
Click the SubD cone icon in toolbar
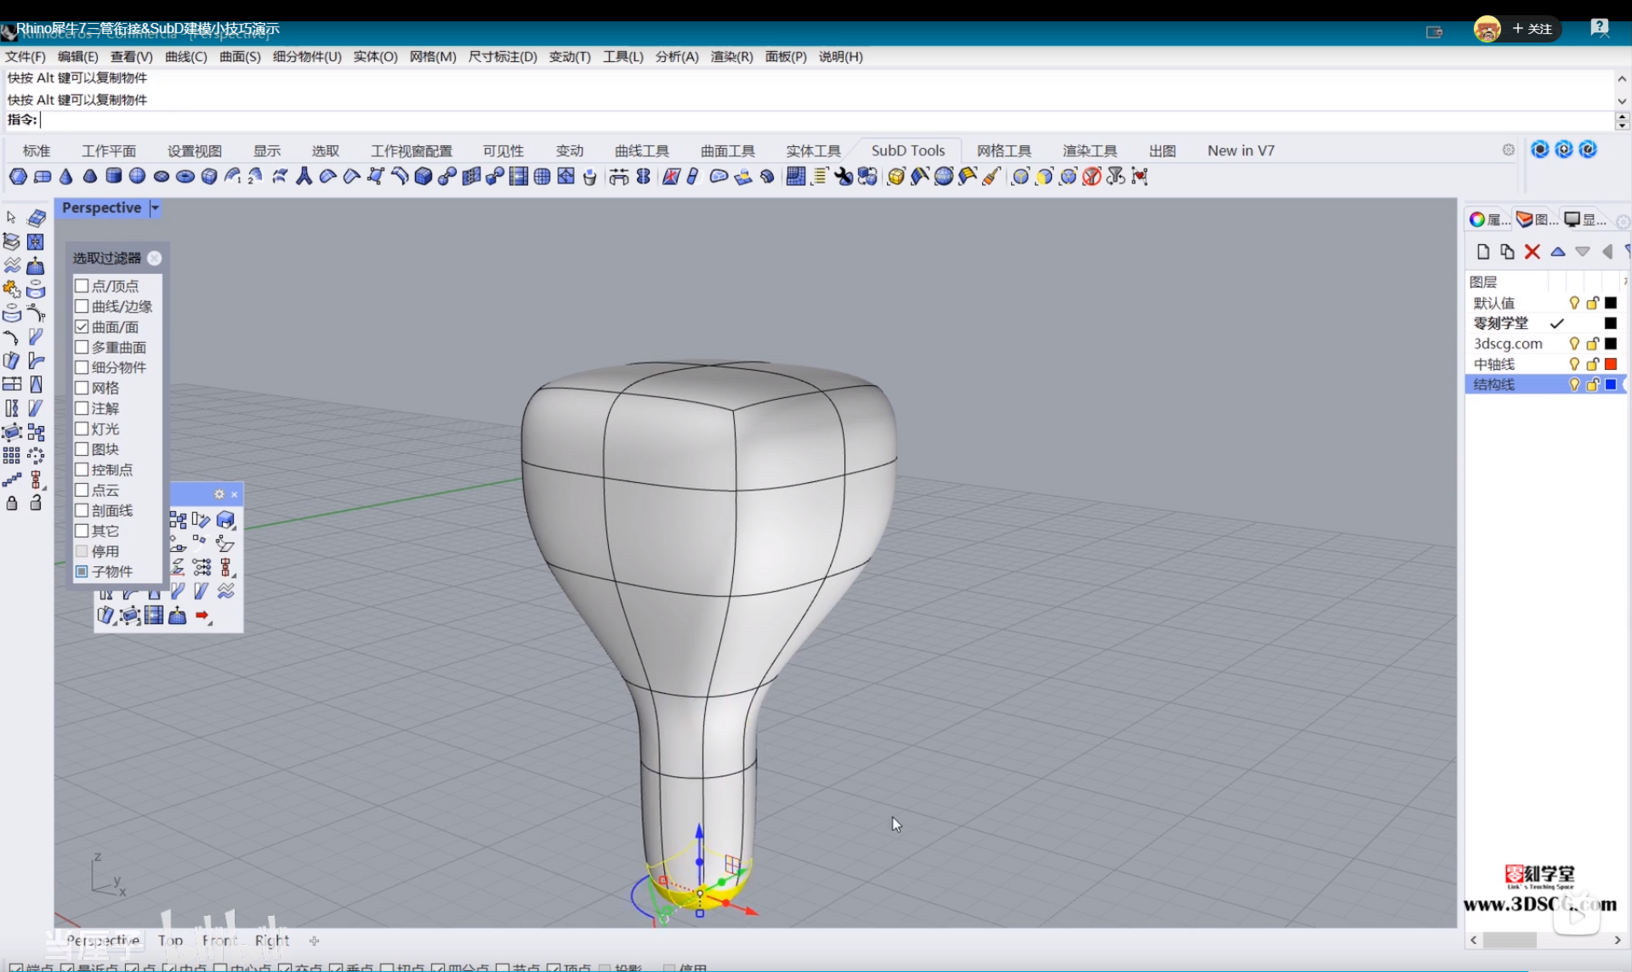click(x=66, y=176)
